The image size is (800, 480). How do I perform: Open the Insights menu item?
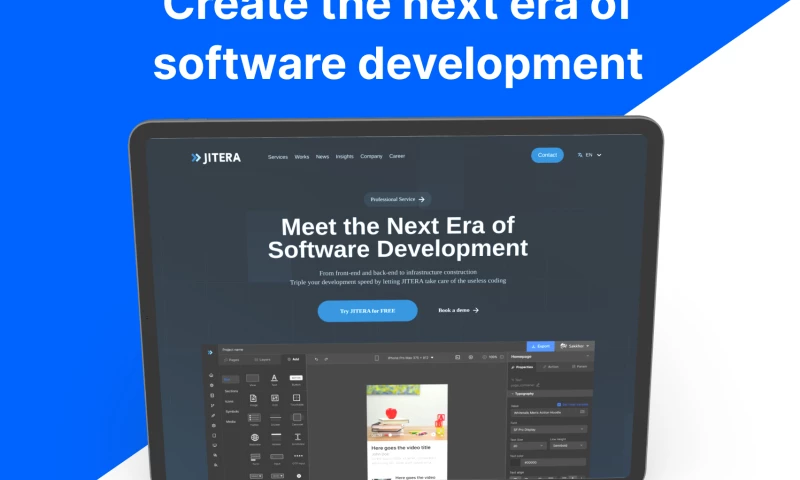pos(344,156)
